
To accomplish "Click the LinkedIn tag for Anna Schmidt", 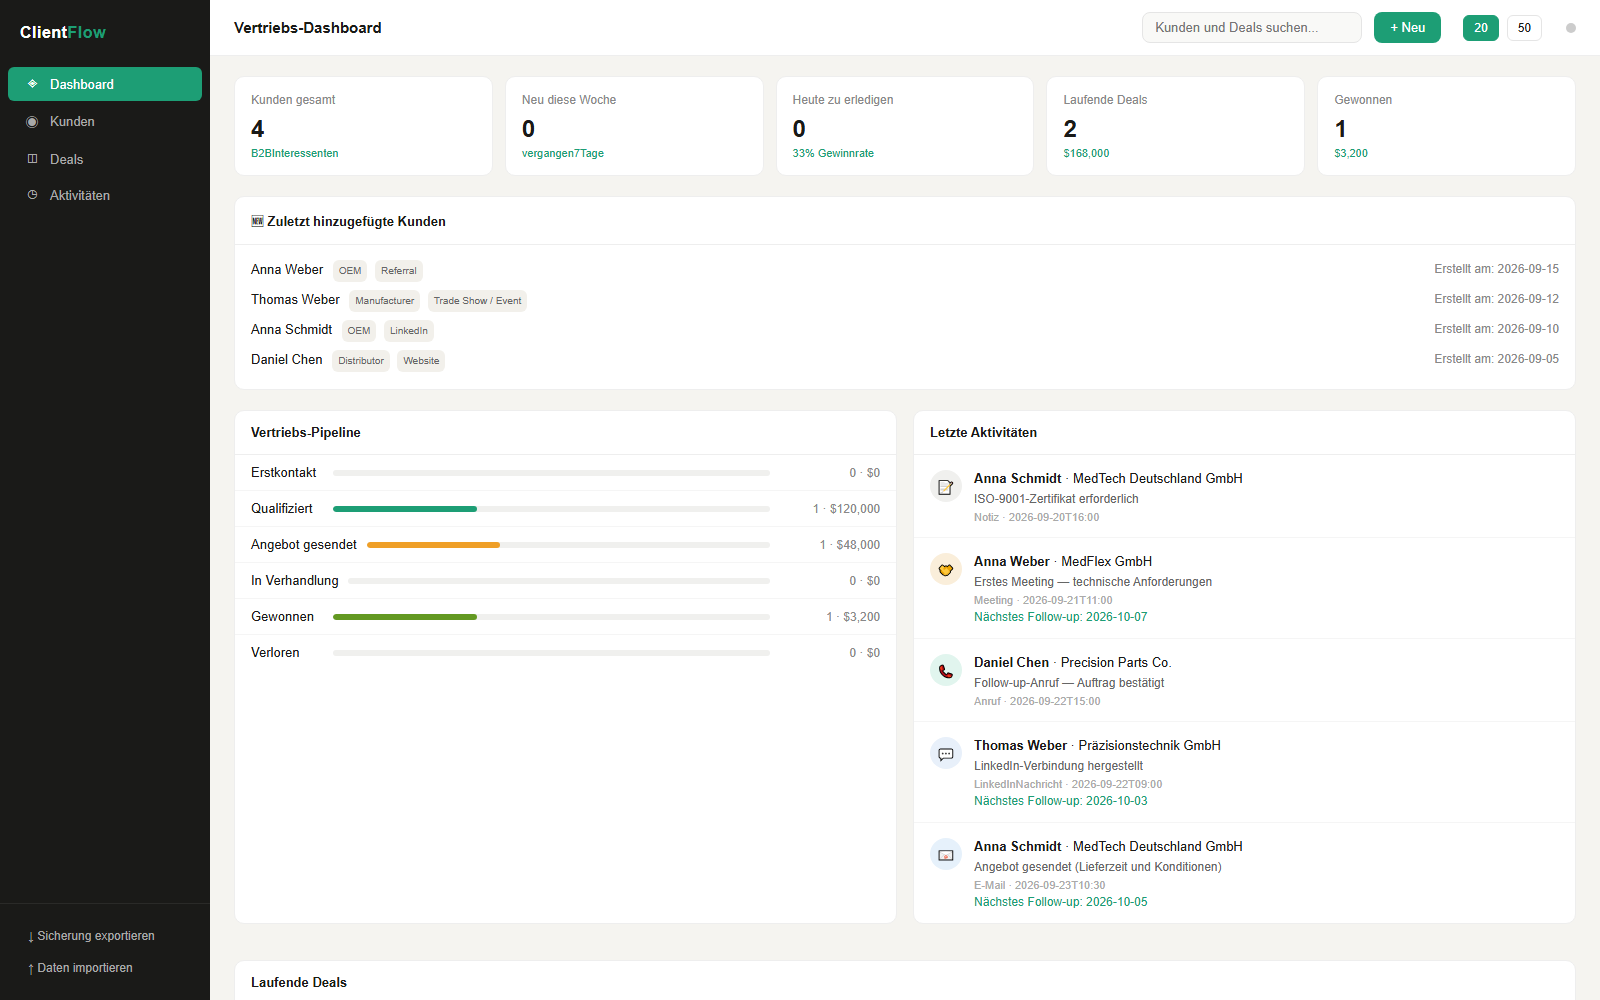I will coord(408,331).
